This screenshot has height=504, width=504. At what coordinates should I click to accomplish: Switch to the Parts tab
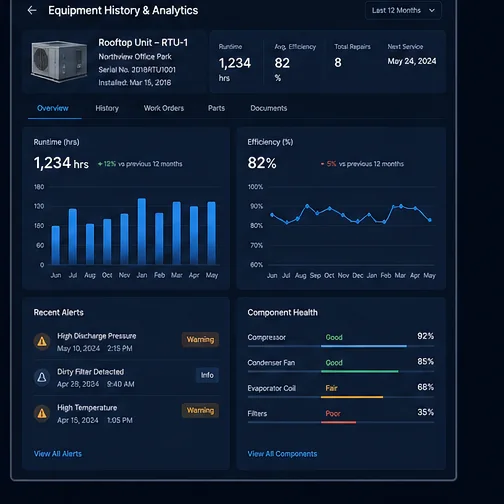[216, 108]
